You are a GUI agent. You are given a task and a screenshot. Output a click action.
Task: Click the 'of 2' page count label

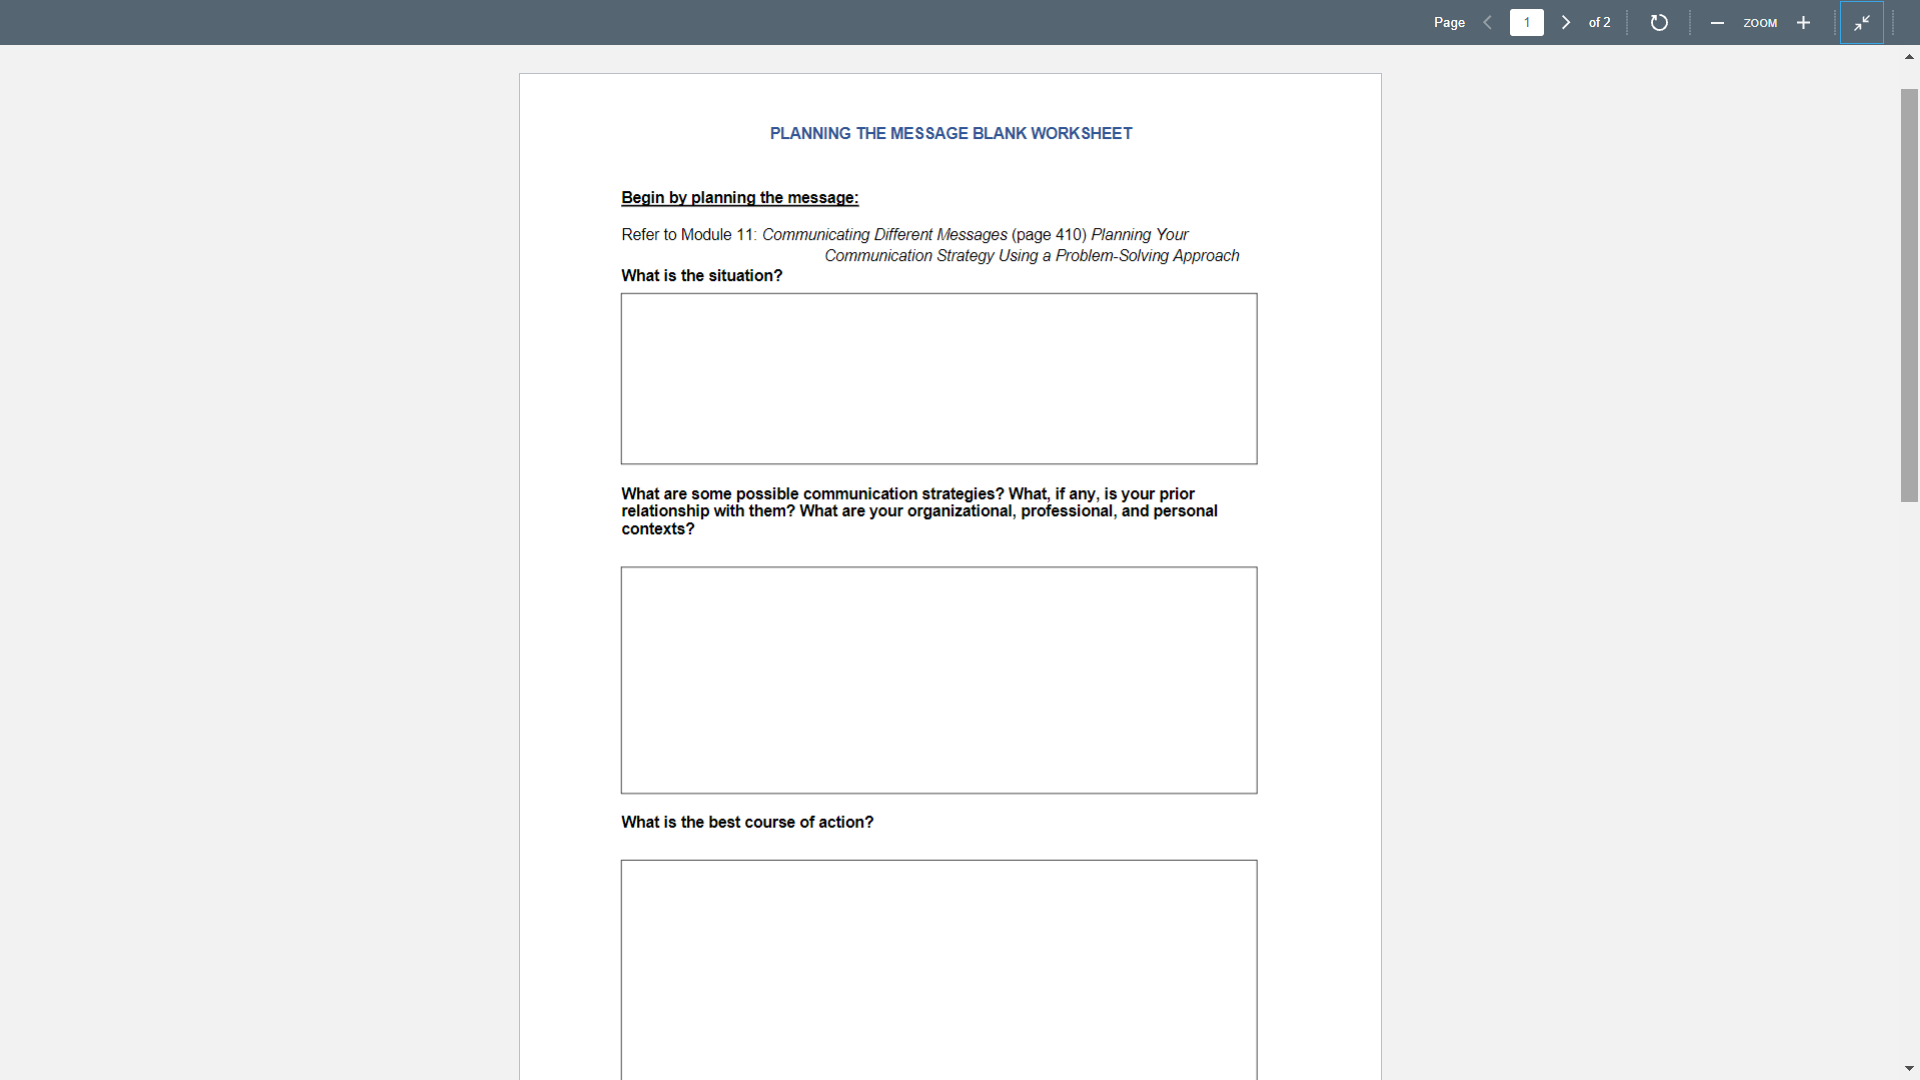(1598, 22)
